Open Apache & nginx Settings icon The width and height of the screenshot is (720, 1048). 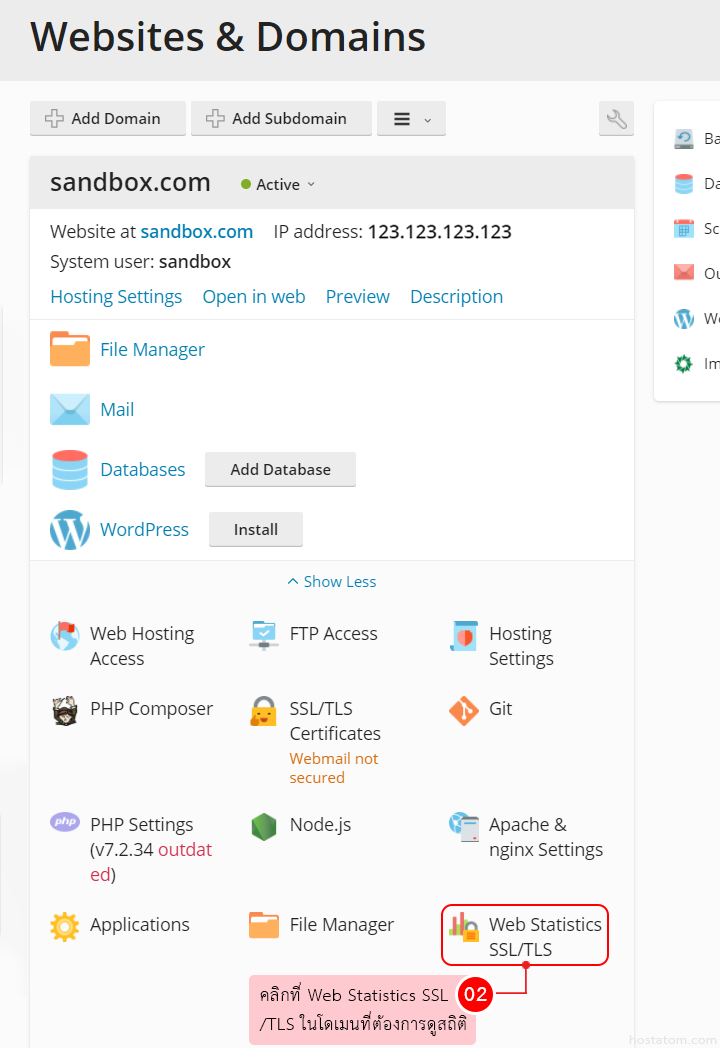click(463, 827)
